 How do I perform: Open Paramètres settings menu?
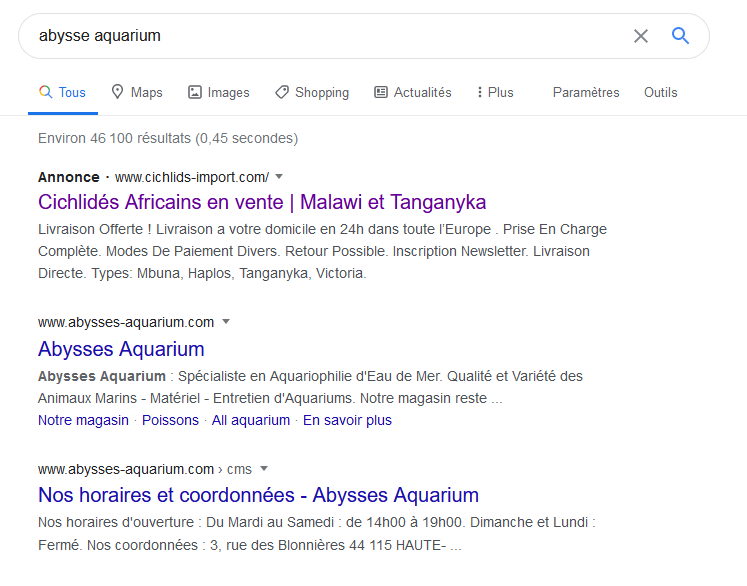[x=586, y=92]
